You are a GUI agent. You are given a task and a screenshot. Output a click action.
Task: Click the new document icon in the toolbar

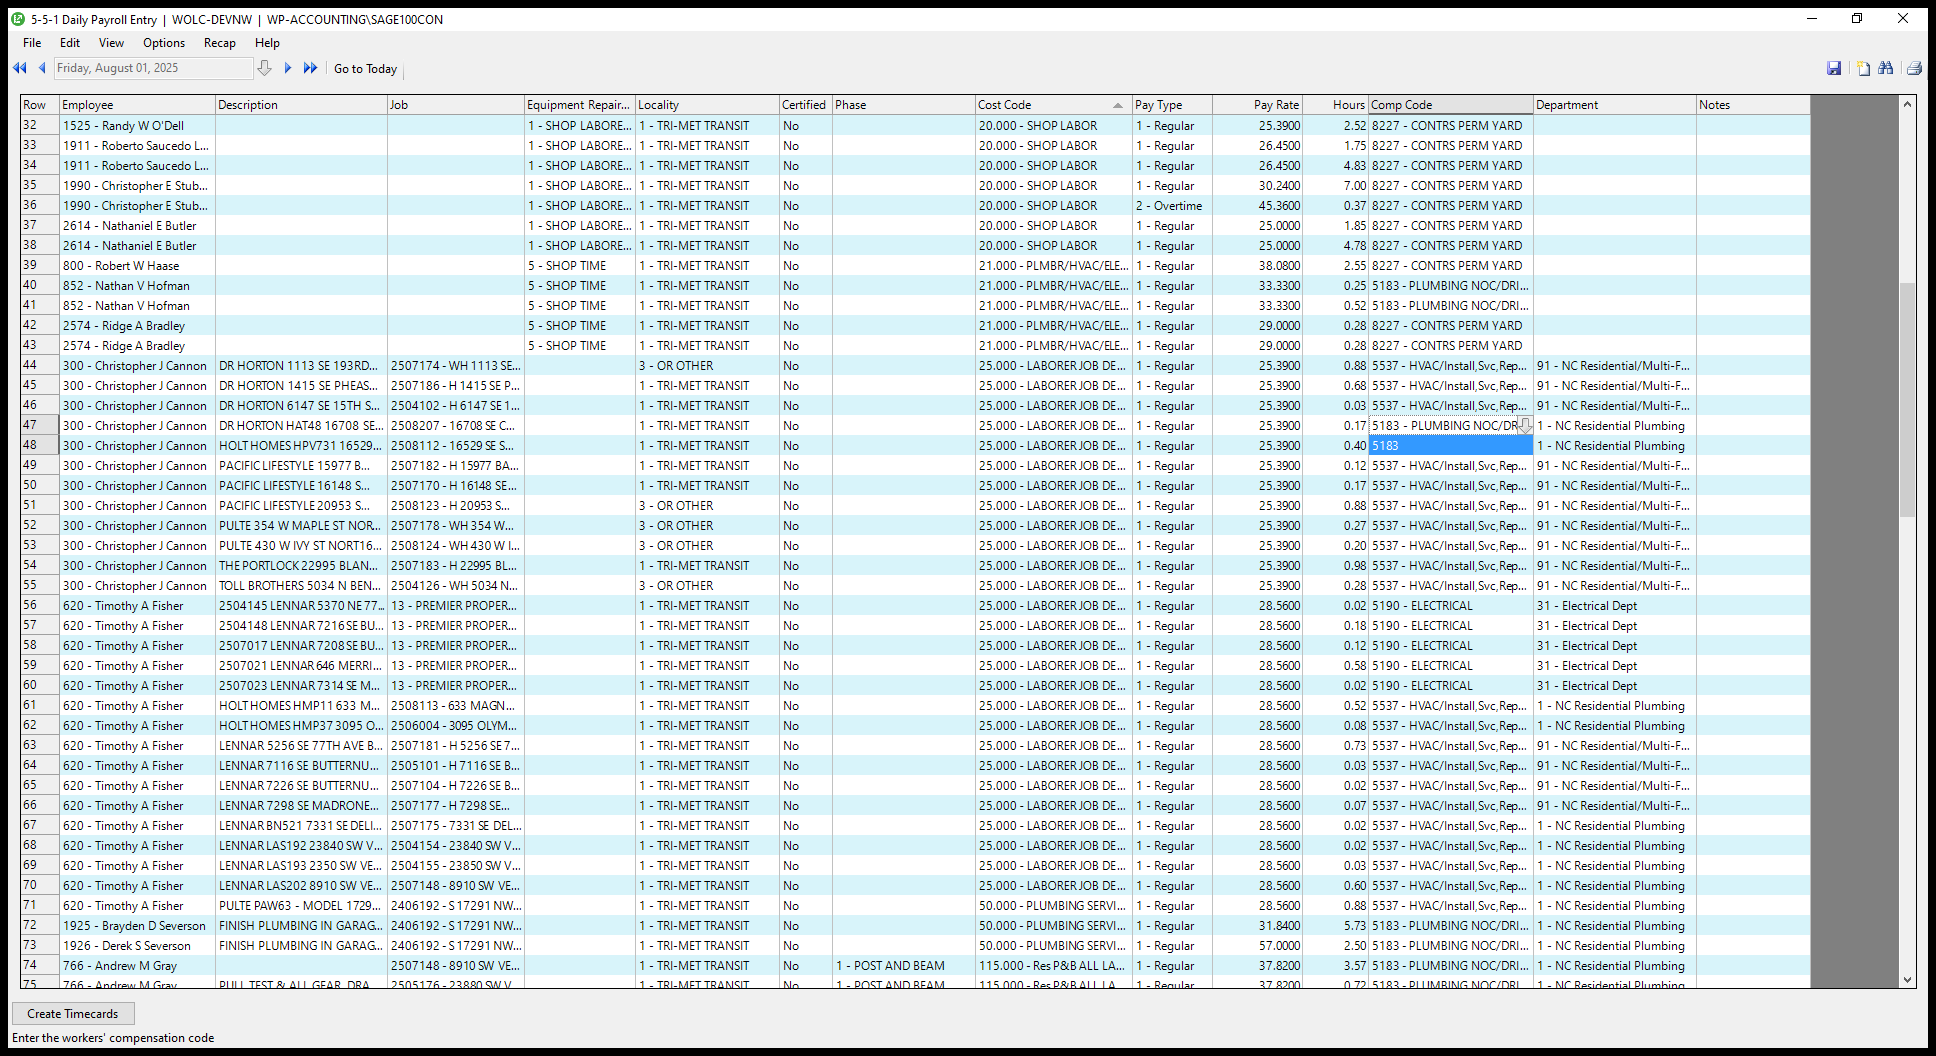tap(1862, 68)
